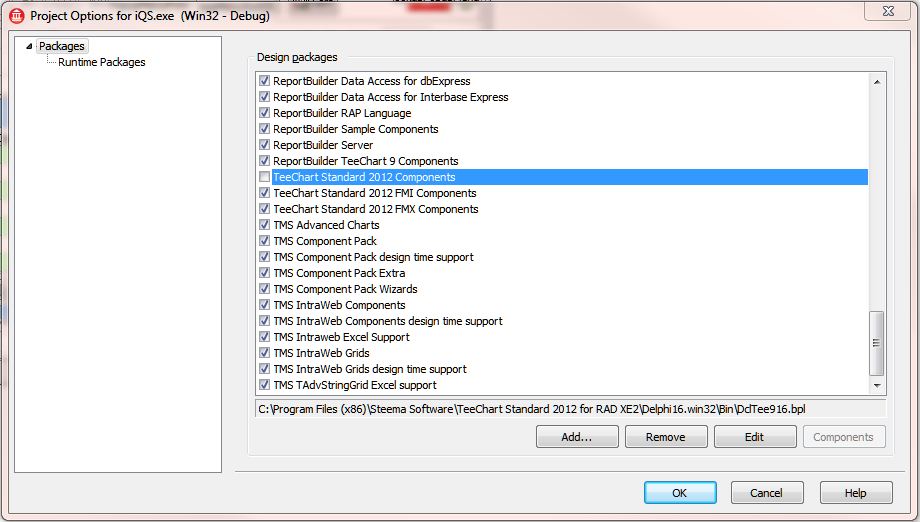The height and width of the screenshot is (522, 920).
Task: Select the TMS Component Pack Wizards row
Action: tap(563, 289)
